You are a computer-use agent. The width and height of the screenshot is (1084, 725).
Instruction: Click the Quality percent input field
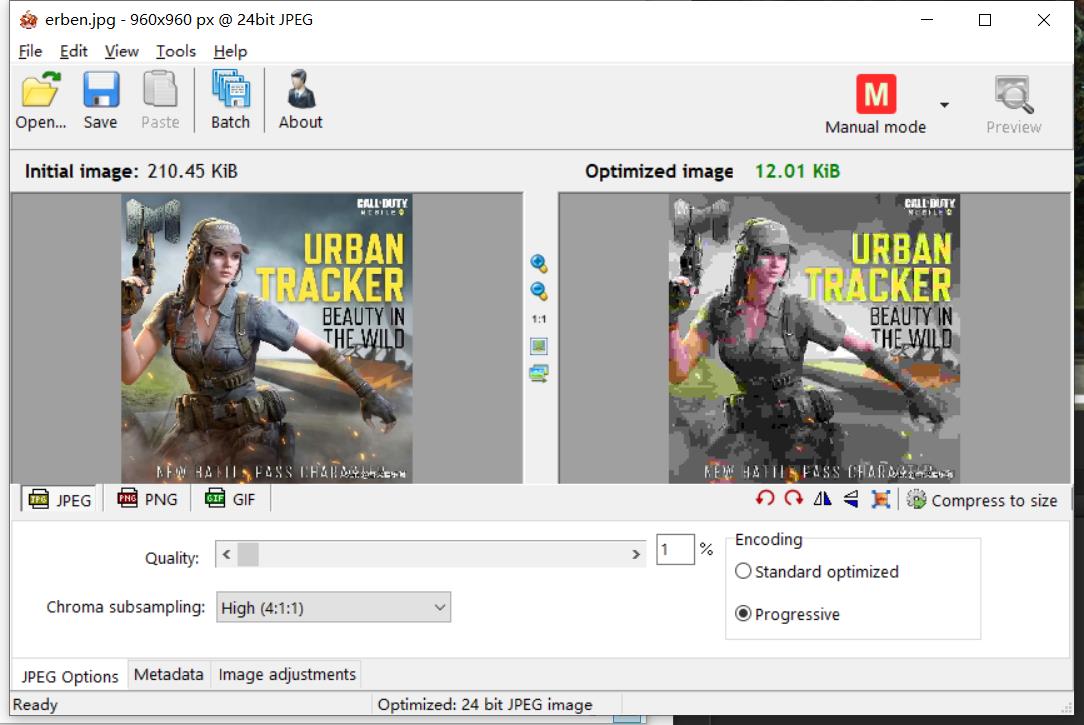[x=675, y=549]
